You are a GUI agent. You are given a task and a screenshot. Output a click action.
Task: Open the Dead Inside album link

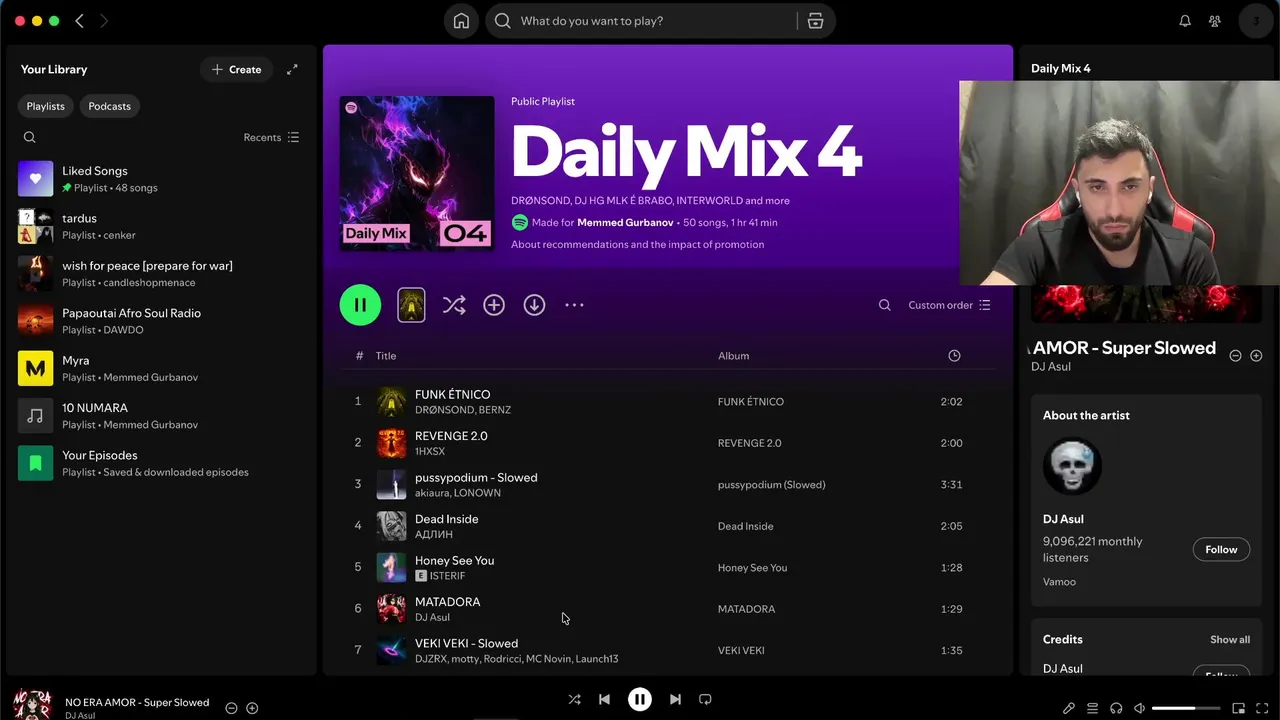745,526
